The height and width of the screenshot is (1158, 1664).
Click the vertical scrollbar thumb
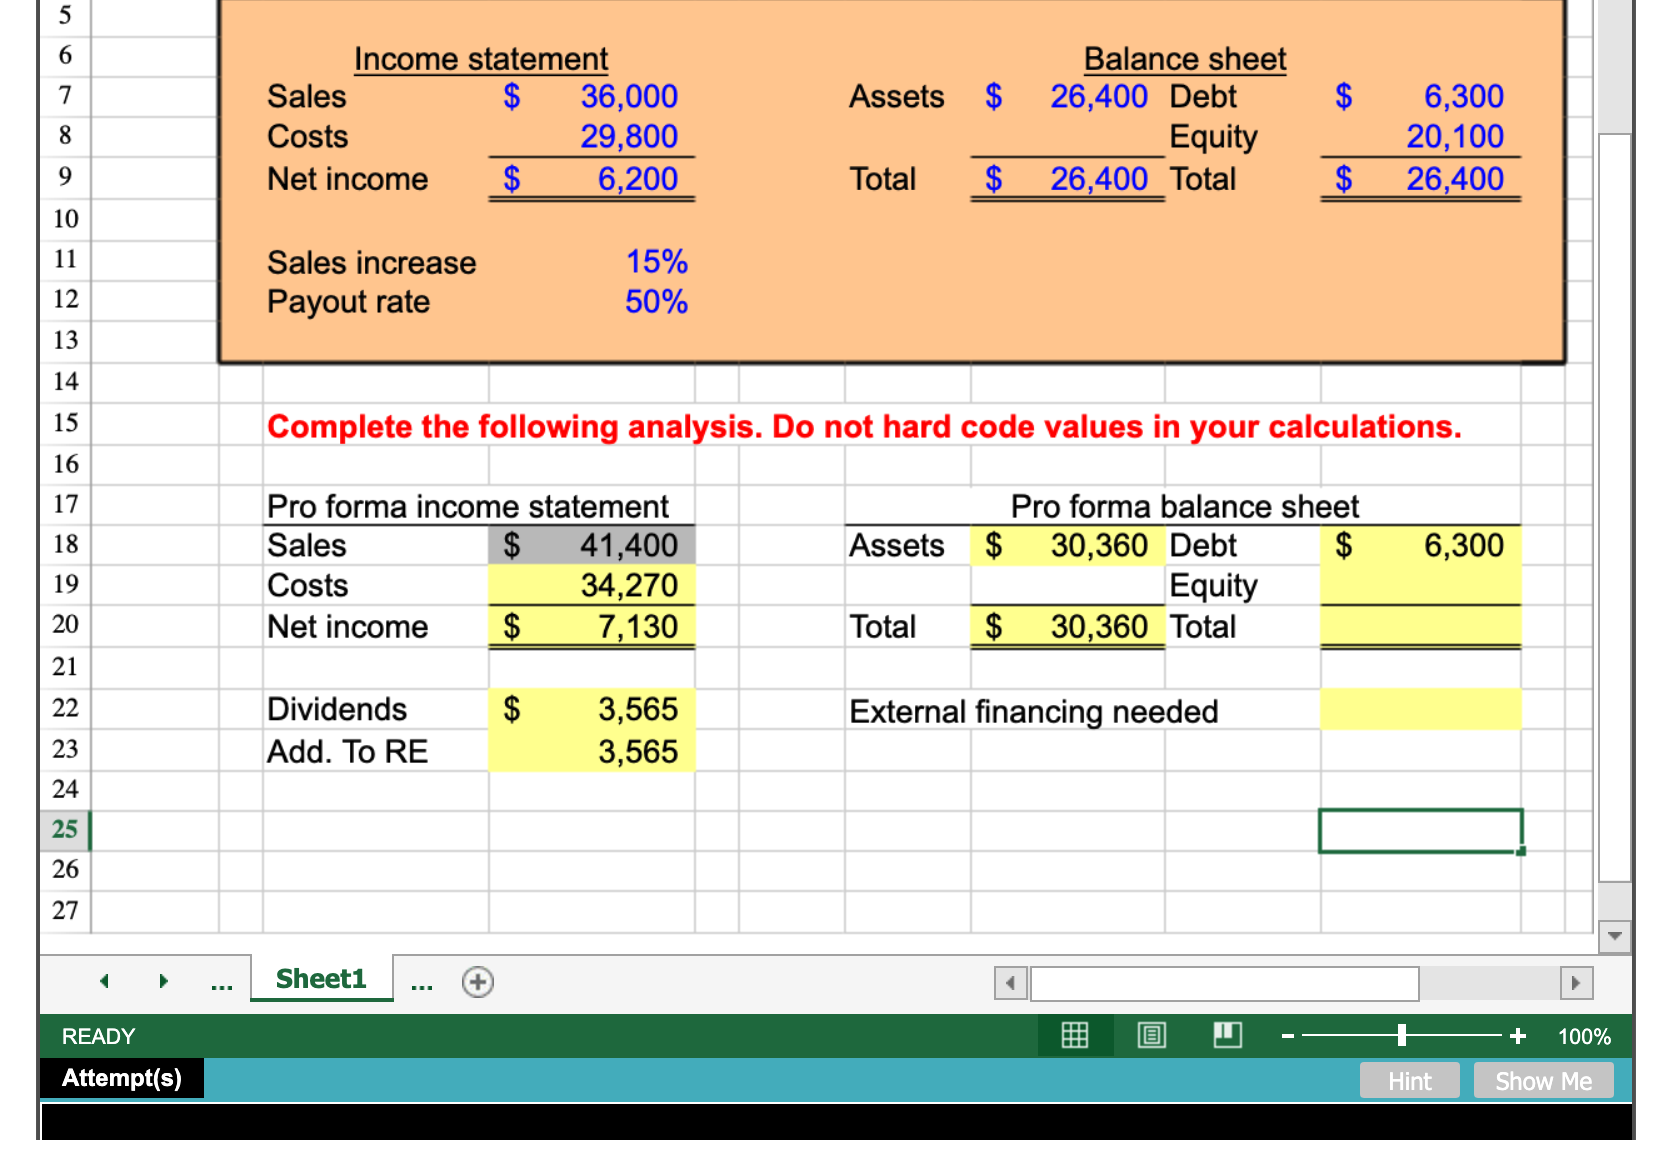pos(1614,507)
